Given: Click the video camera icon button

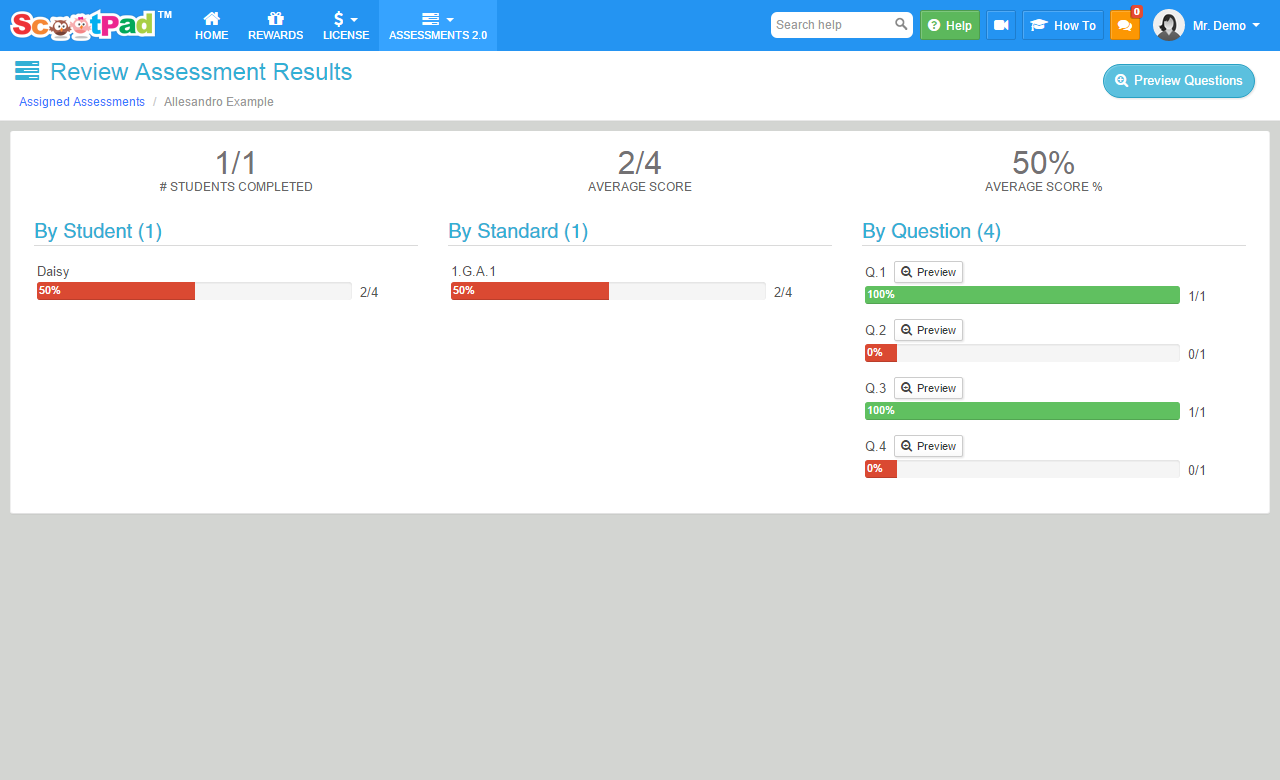Looking at the screenshot, I should (x=1001, y=25).
